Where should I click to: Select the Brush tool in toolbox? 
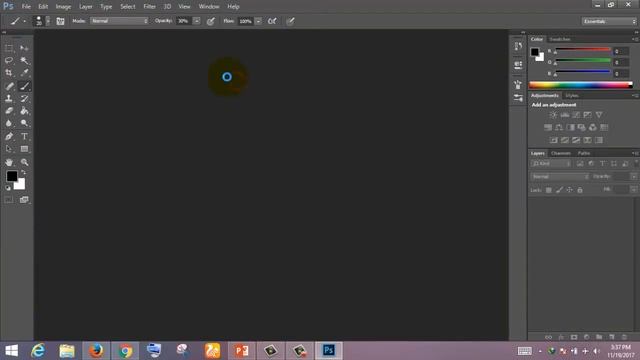(24, 86)
